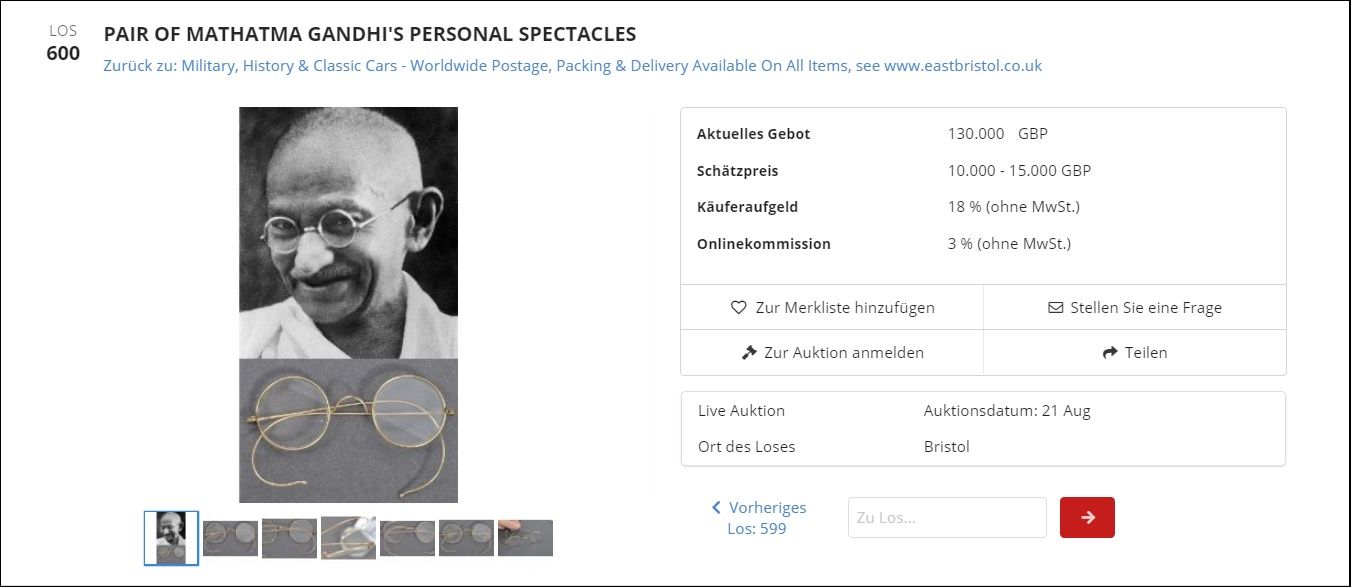Viewport: 1351px width, 587px height.
Task: Open the main Gandhi spectacles image
Action: point(348,304)
